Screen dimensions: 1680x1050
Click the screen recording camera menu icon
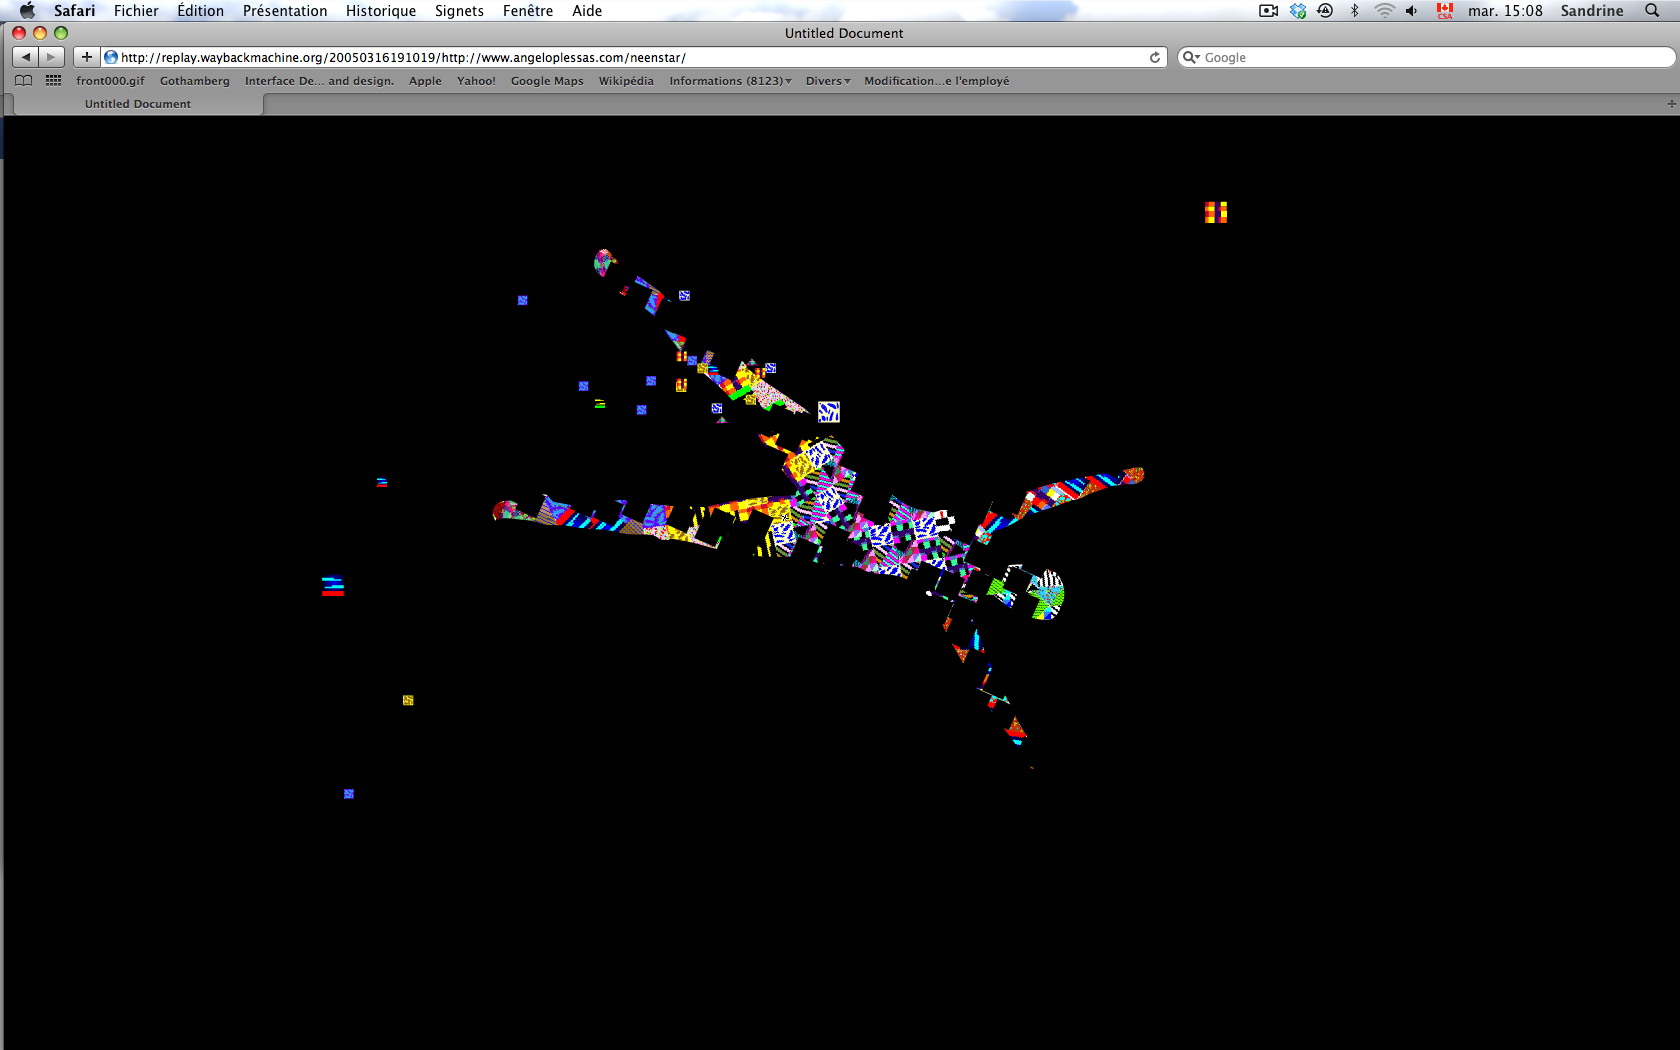click(1269, 11)
